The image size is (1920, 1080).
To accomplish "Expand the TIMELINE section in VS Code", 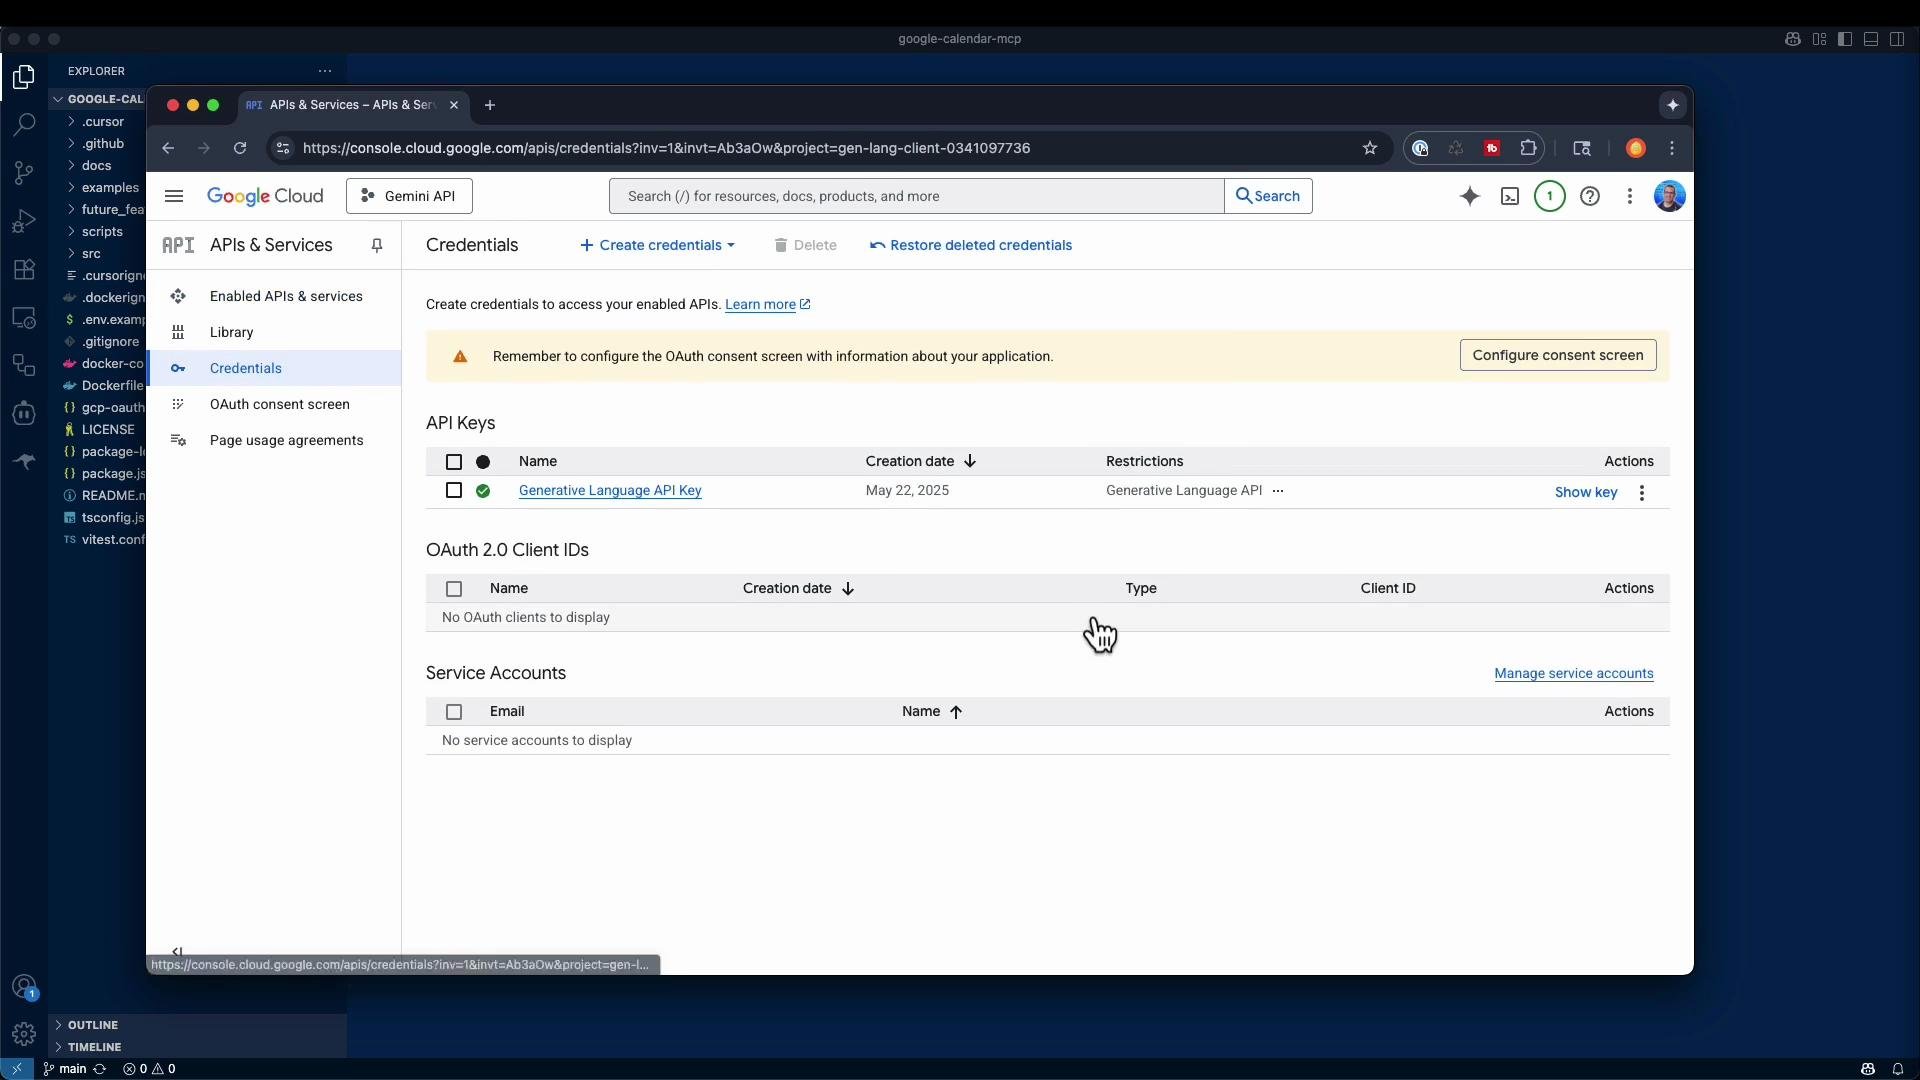I will 95,1047.
